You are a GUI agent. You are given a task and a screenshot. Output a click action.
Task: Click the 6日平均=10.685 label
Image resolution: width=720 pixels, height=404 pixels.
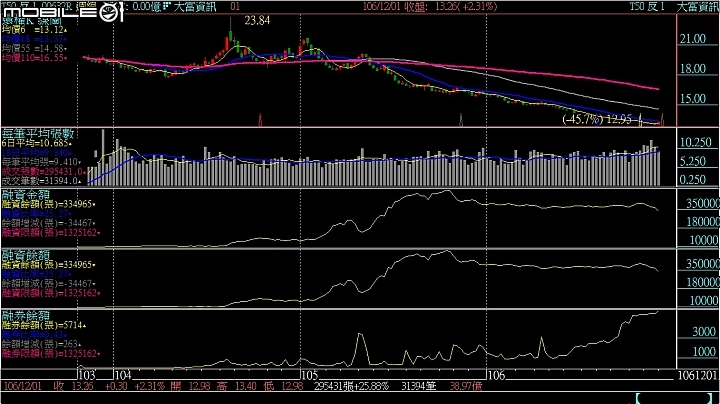pyautogui.click(x=36, y=144)
